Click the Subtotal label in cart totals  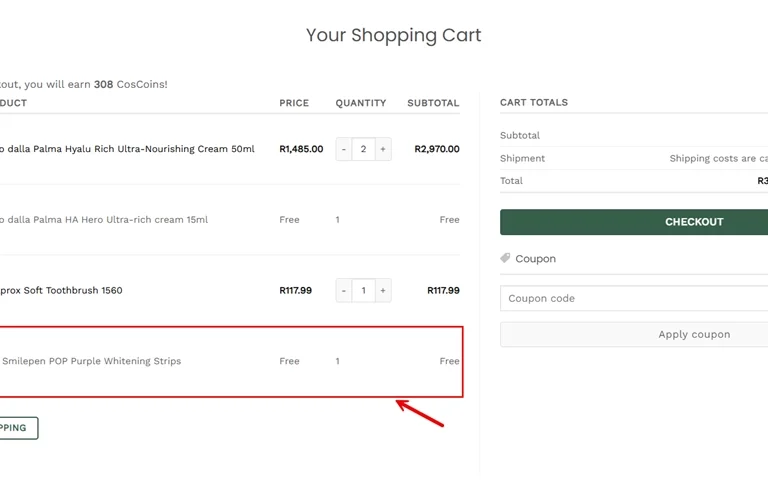[520, 135]
